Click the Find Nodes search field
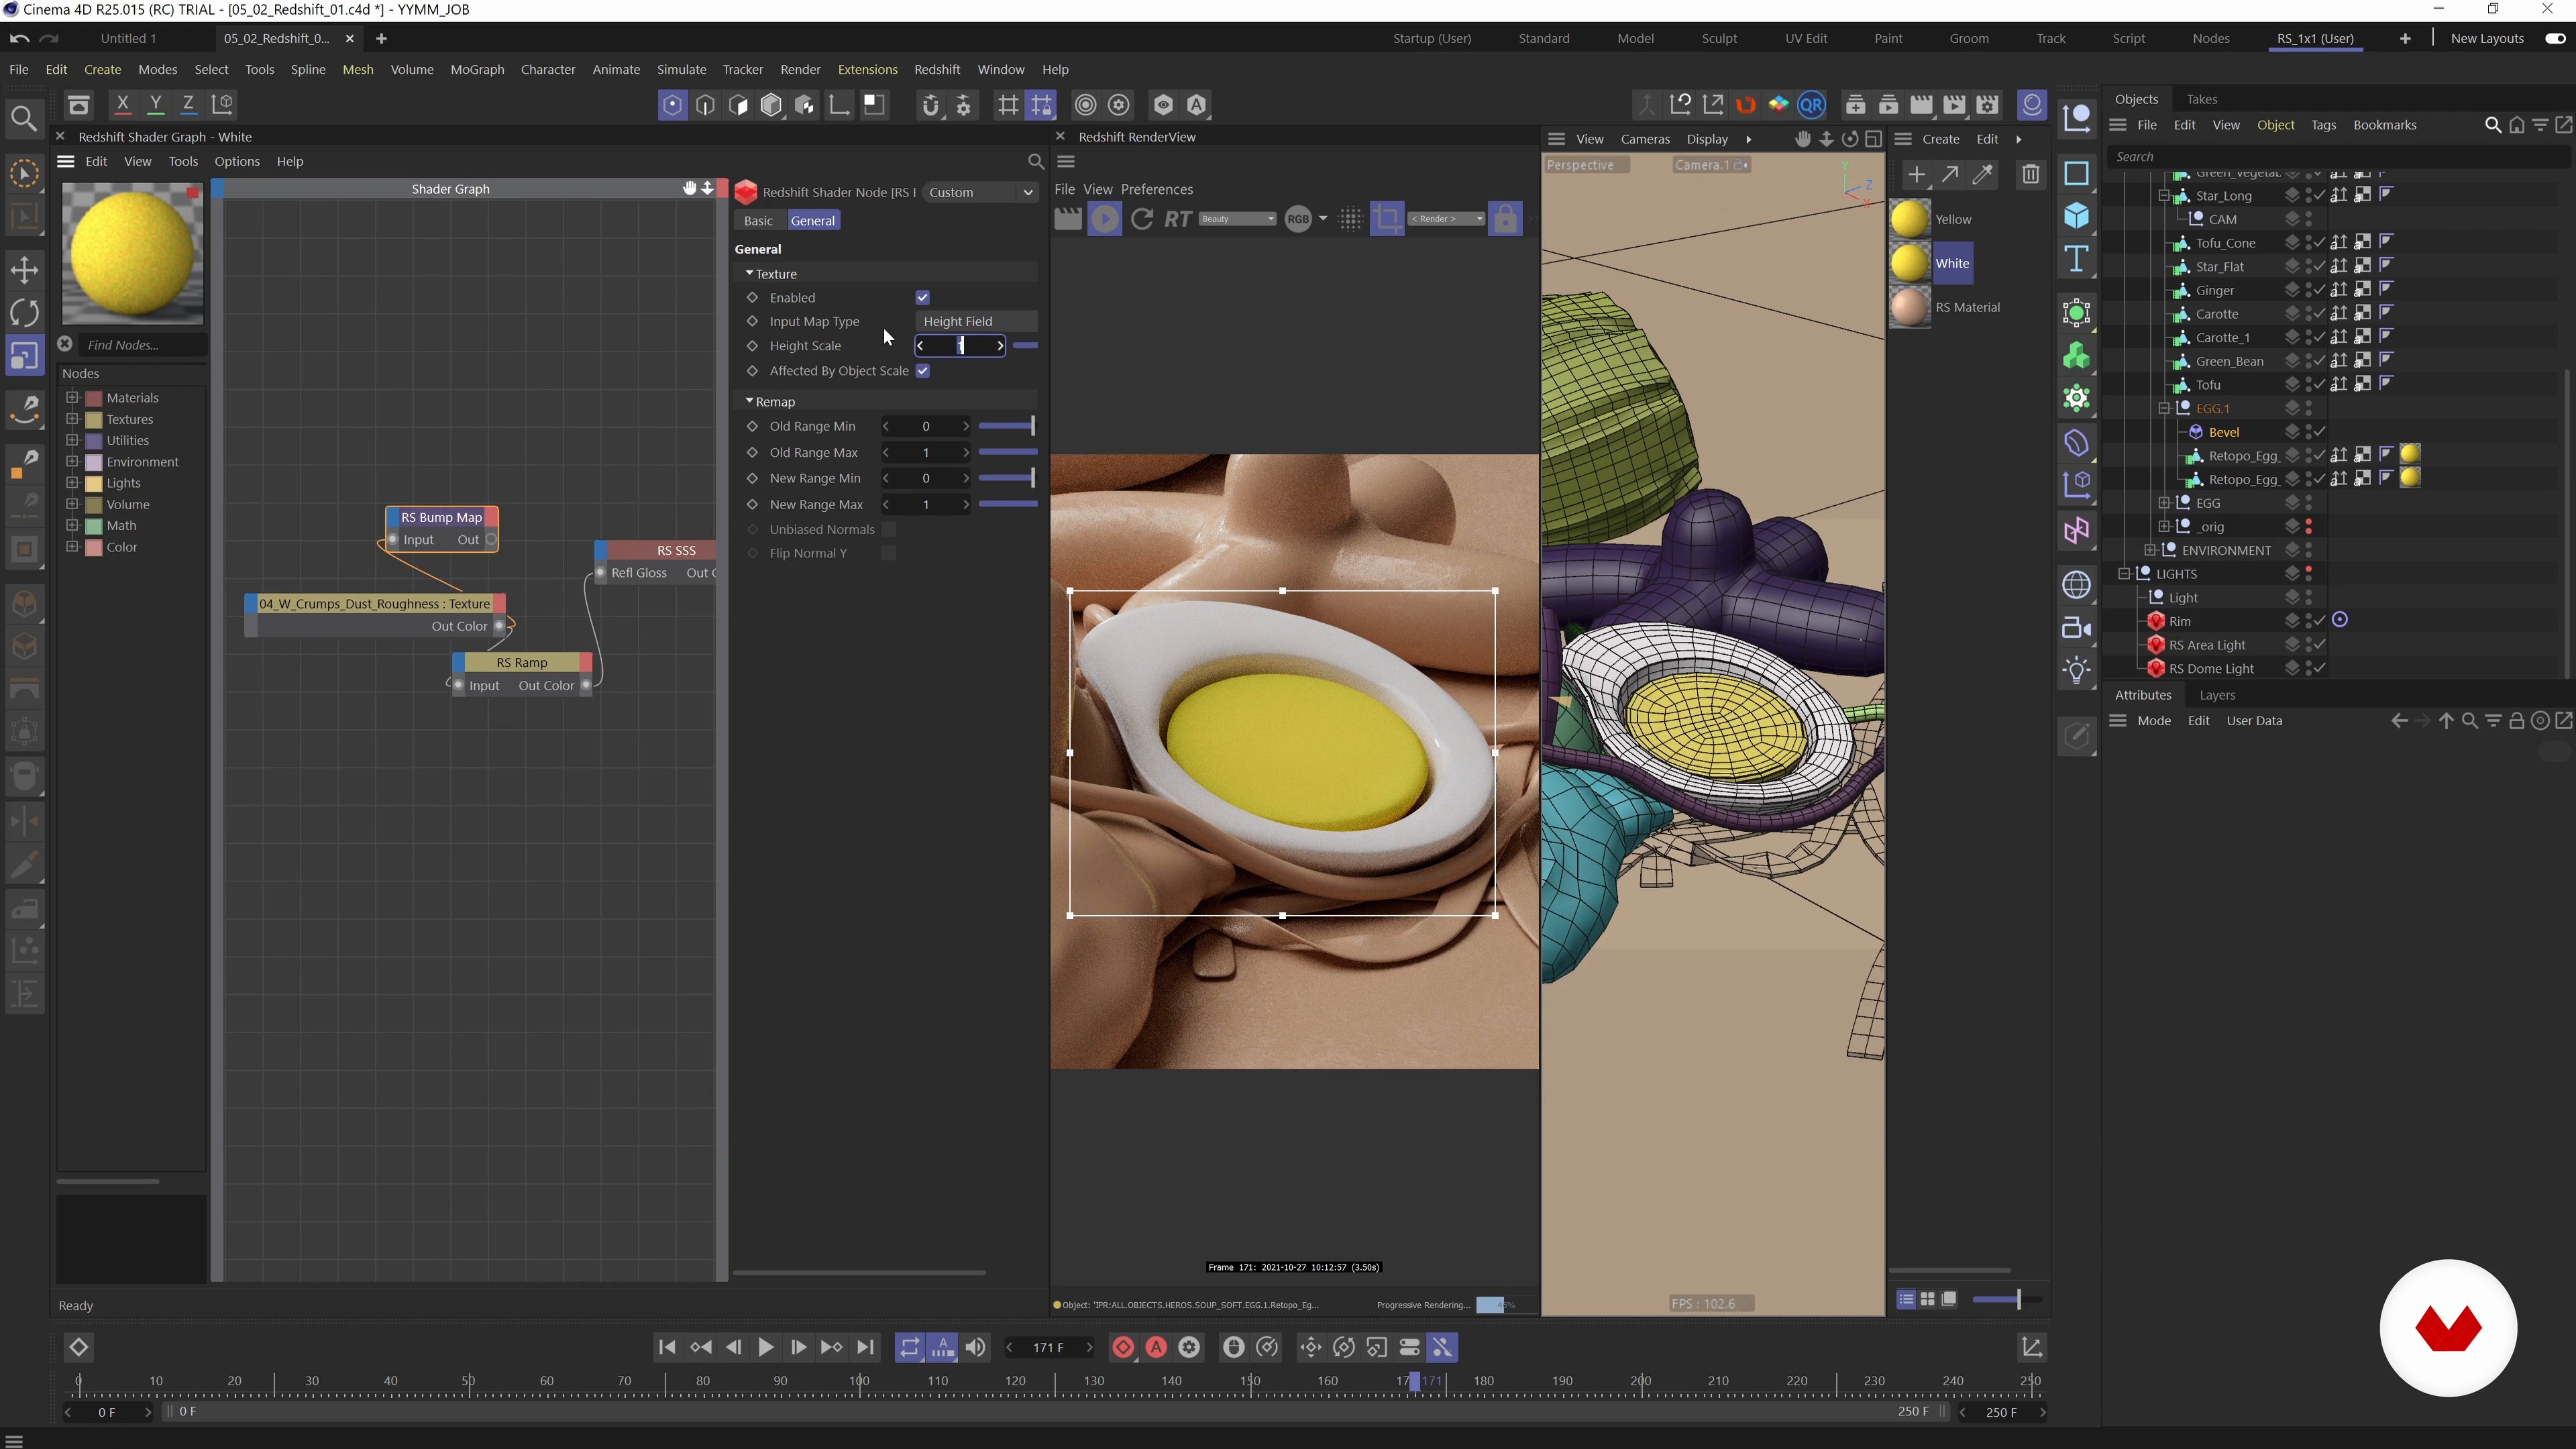The width and height of the screenshot is (2576, 1449). (143, 345)
